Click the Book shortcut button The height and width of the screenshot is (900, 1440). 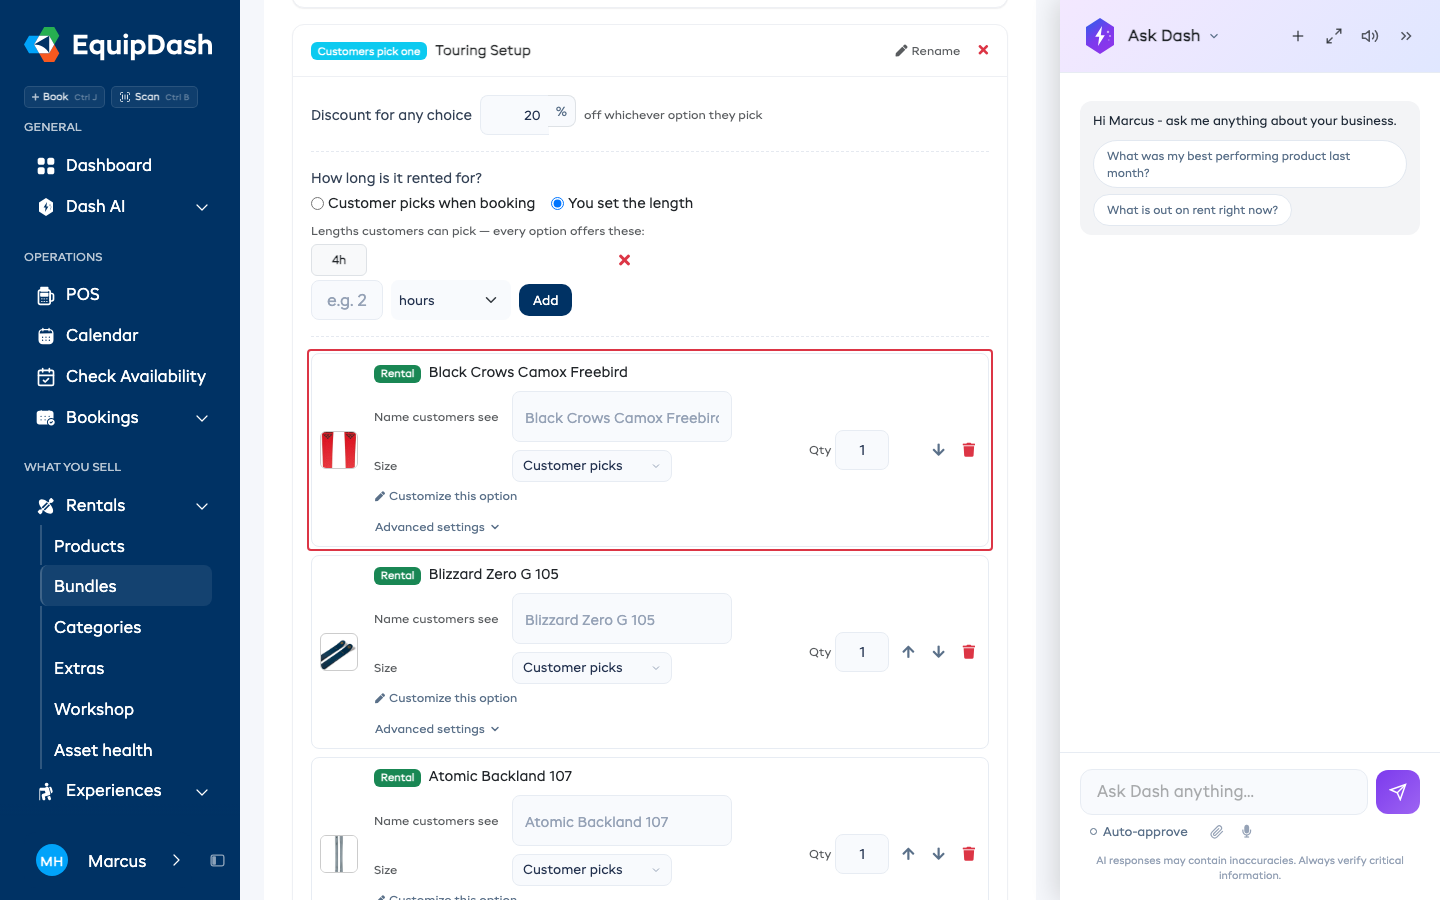[x=64, y=97]
